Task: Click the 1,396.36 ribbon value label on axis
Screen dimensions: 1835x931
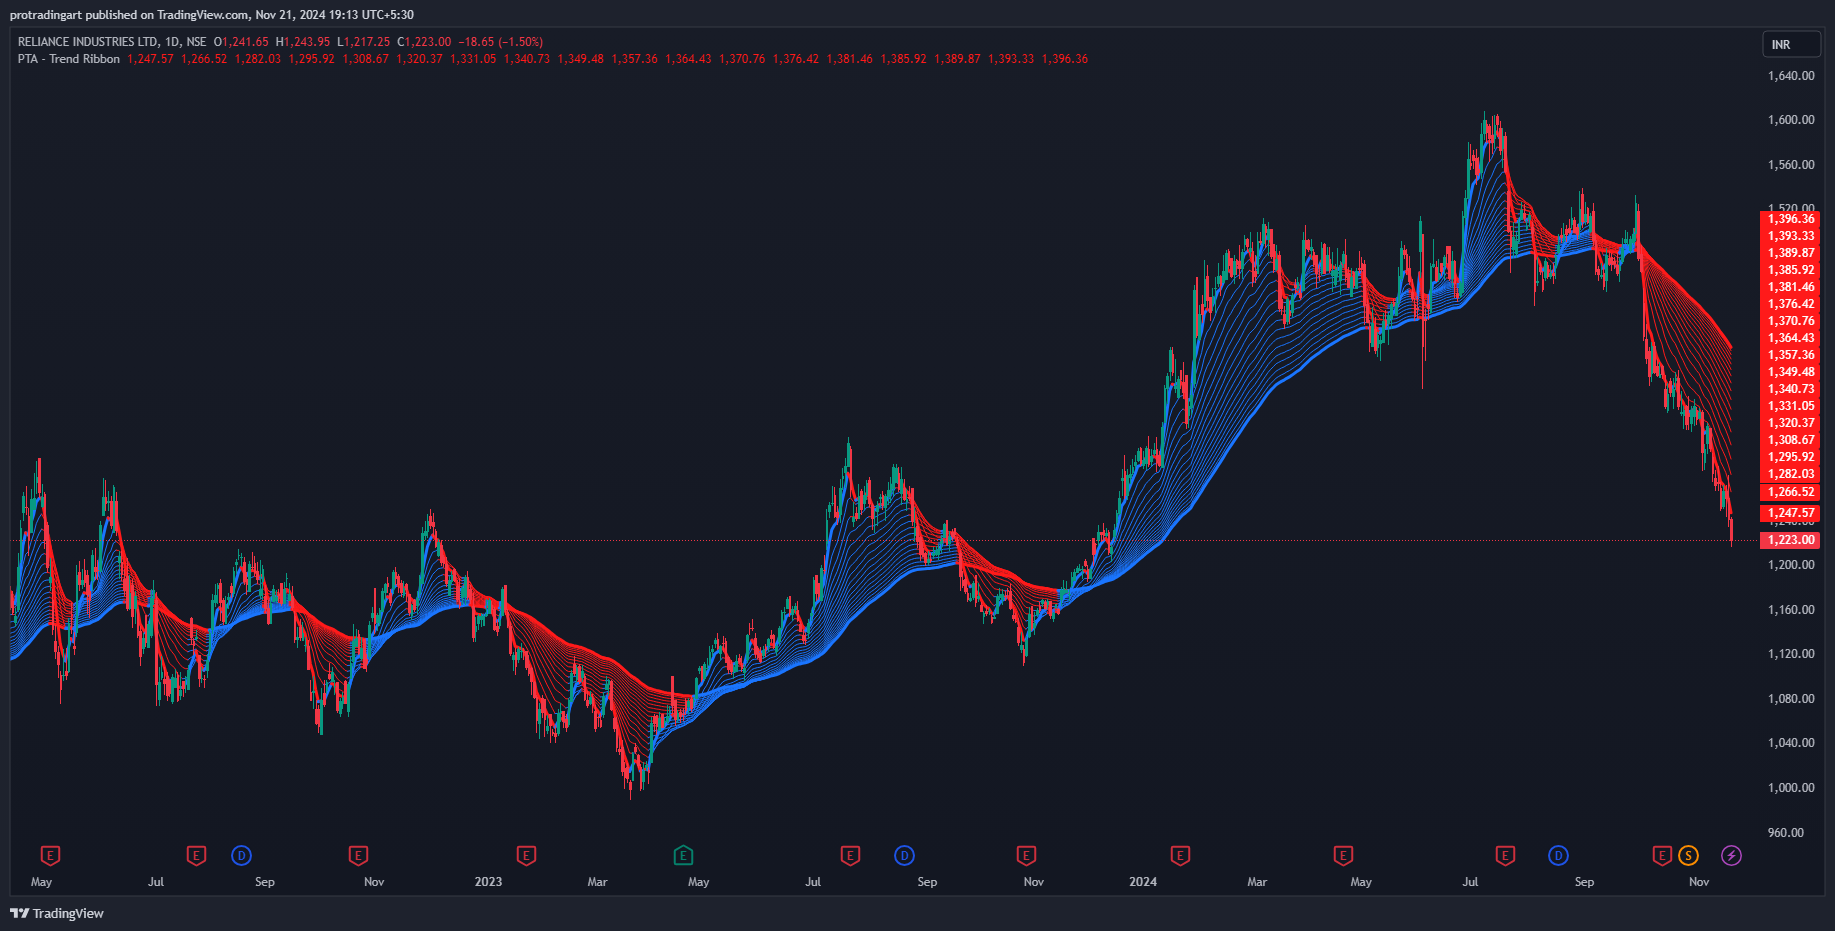Action: (1790, 219)
